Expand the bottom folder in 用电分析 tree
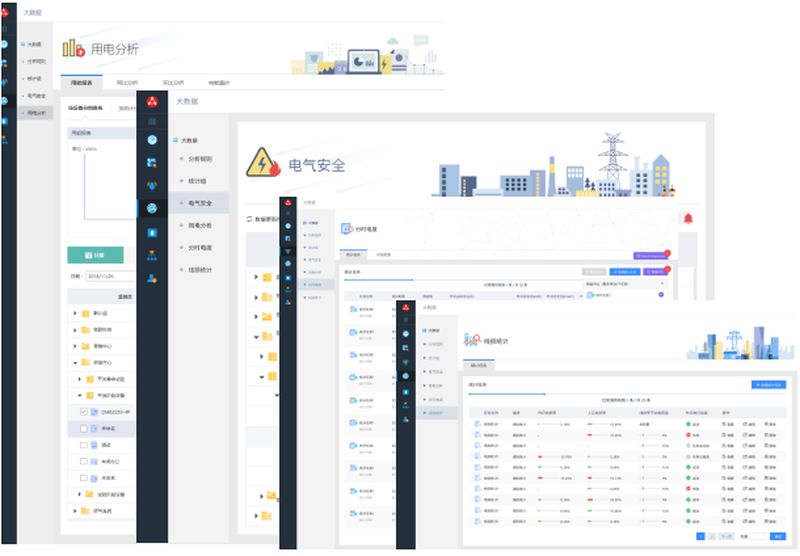The height and width of the screenshot is (556, 800). tap(76, 511)
